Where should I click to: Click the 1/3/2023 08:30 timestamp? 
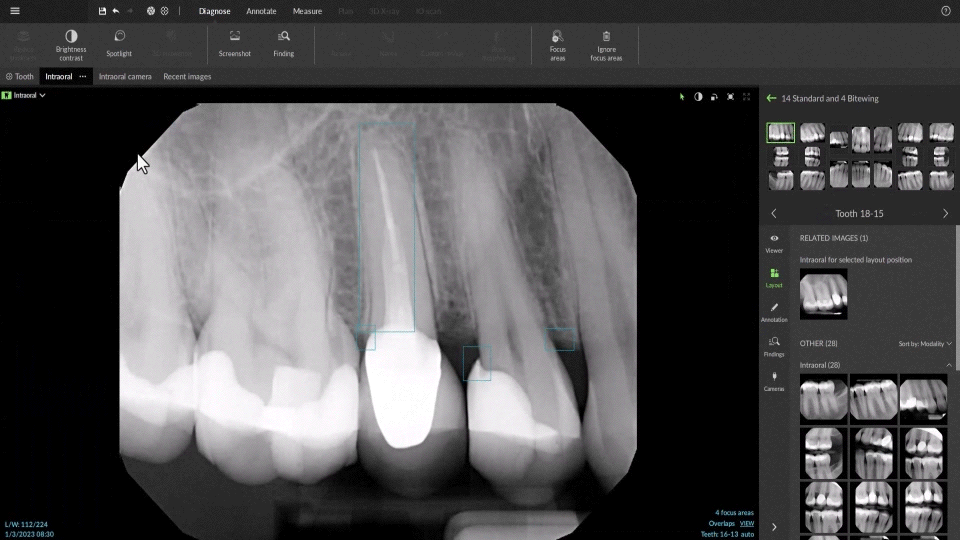pyautogui.click(x=29, y=534)
